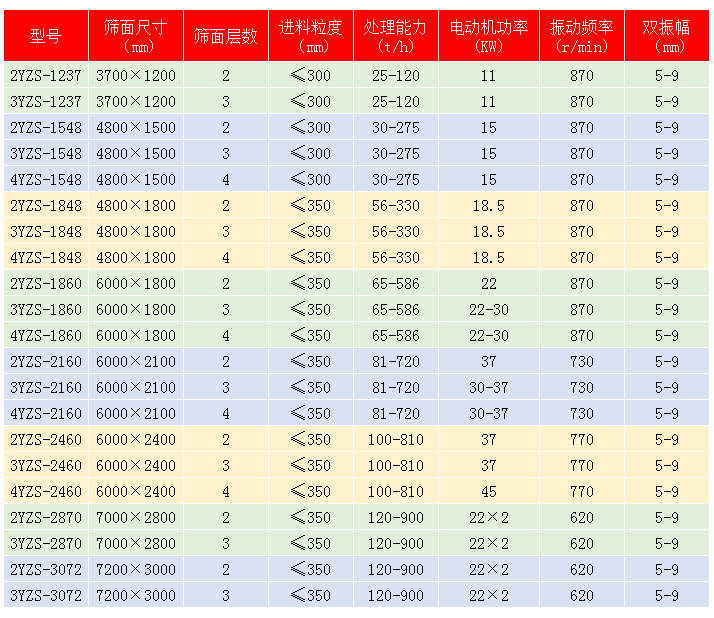The width and height of the screenshot is (714, 618).
Task: Click power 30-37 in the 3YZS-2160 row
Action: 489,387
